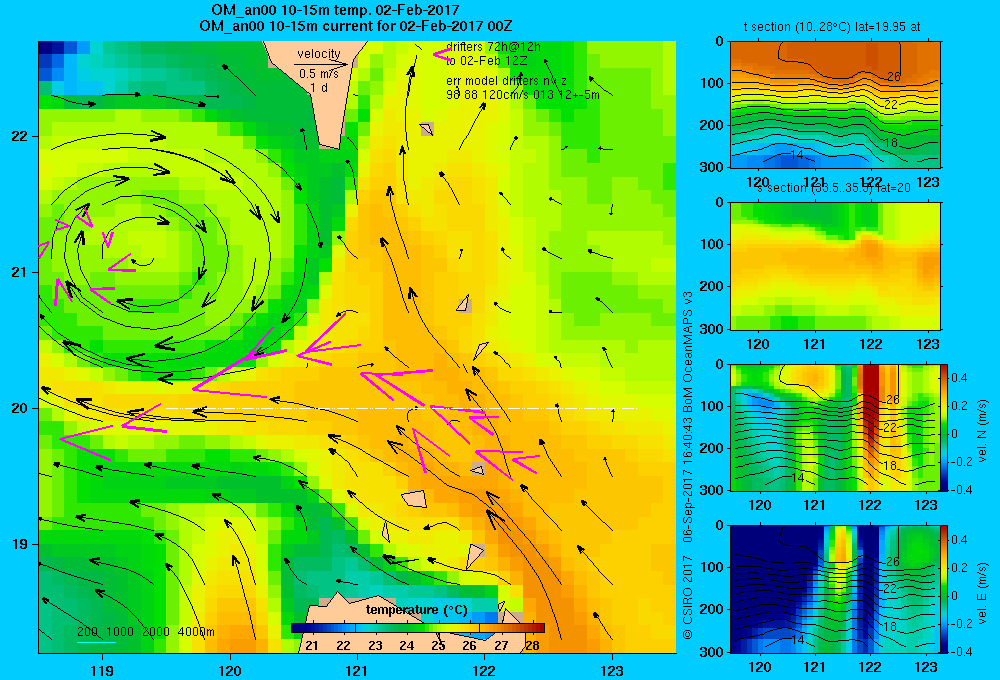Click the vel. E colorbar strip
1000x680 pixels.
click(x=945, y=589)
